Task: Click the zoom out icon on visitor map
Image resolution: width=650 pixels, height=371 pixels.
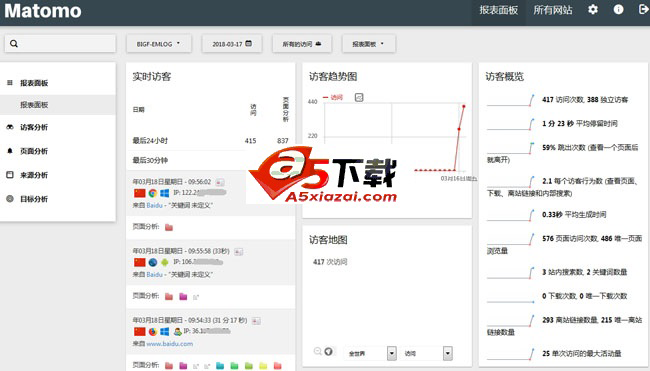Action: tap(318, 352)
